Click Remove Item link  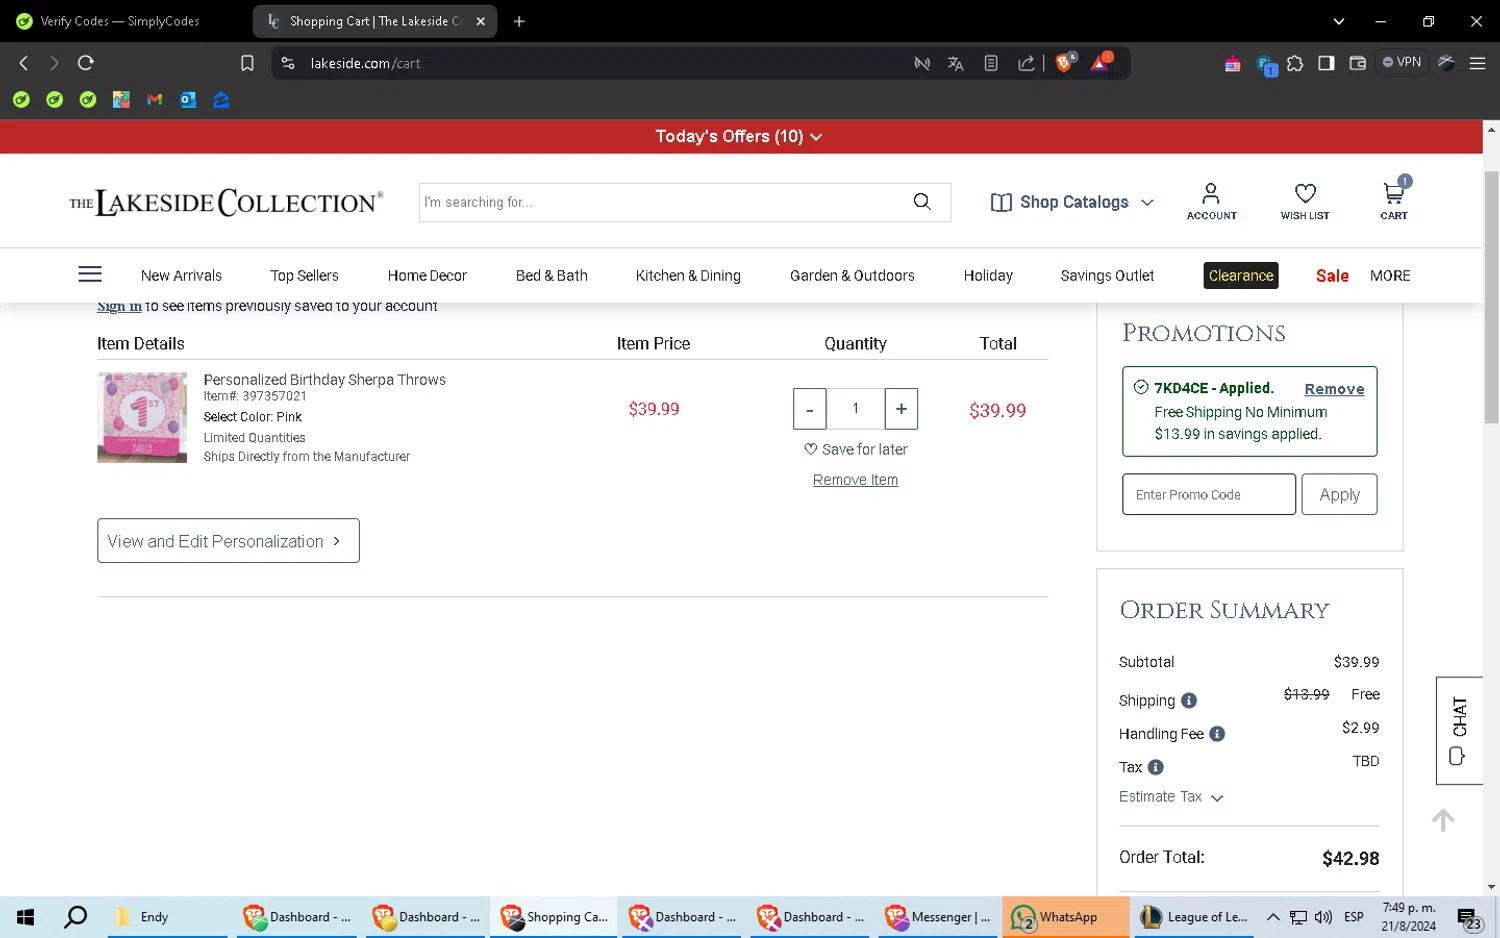[x=855, y=480]
